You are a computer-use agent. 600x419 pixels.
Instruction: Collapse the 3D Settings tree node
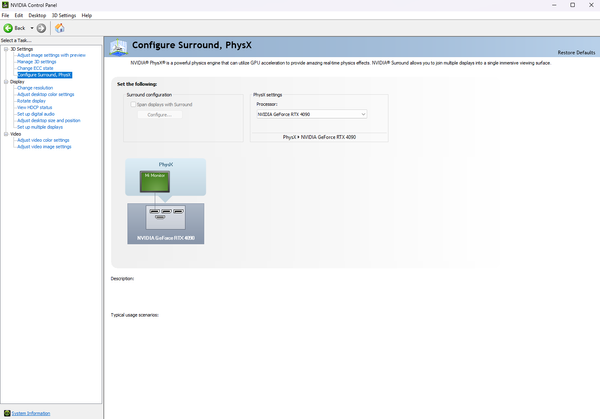(5, 48)
